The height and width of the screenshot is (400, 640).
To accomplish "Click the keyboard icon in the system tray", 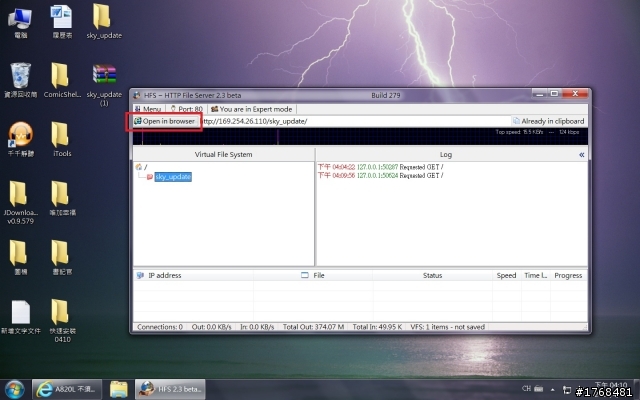I will pyautogui.click(x=539, y=389).
